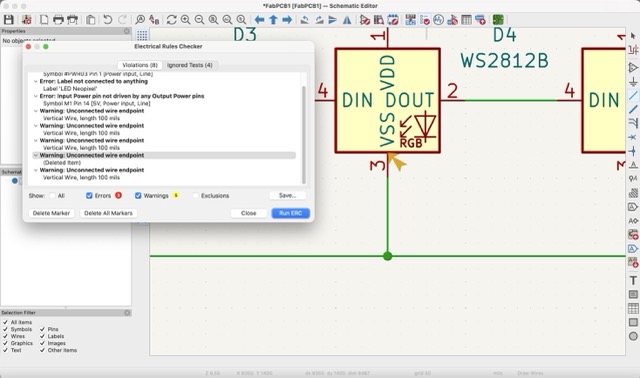Zoom to fit the page with toolbar icon

[x=213, y=20]
